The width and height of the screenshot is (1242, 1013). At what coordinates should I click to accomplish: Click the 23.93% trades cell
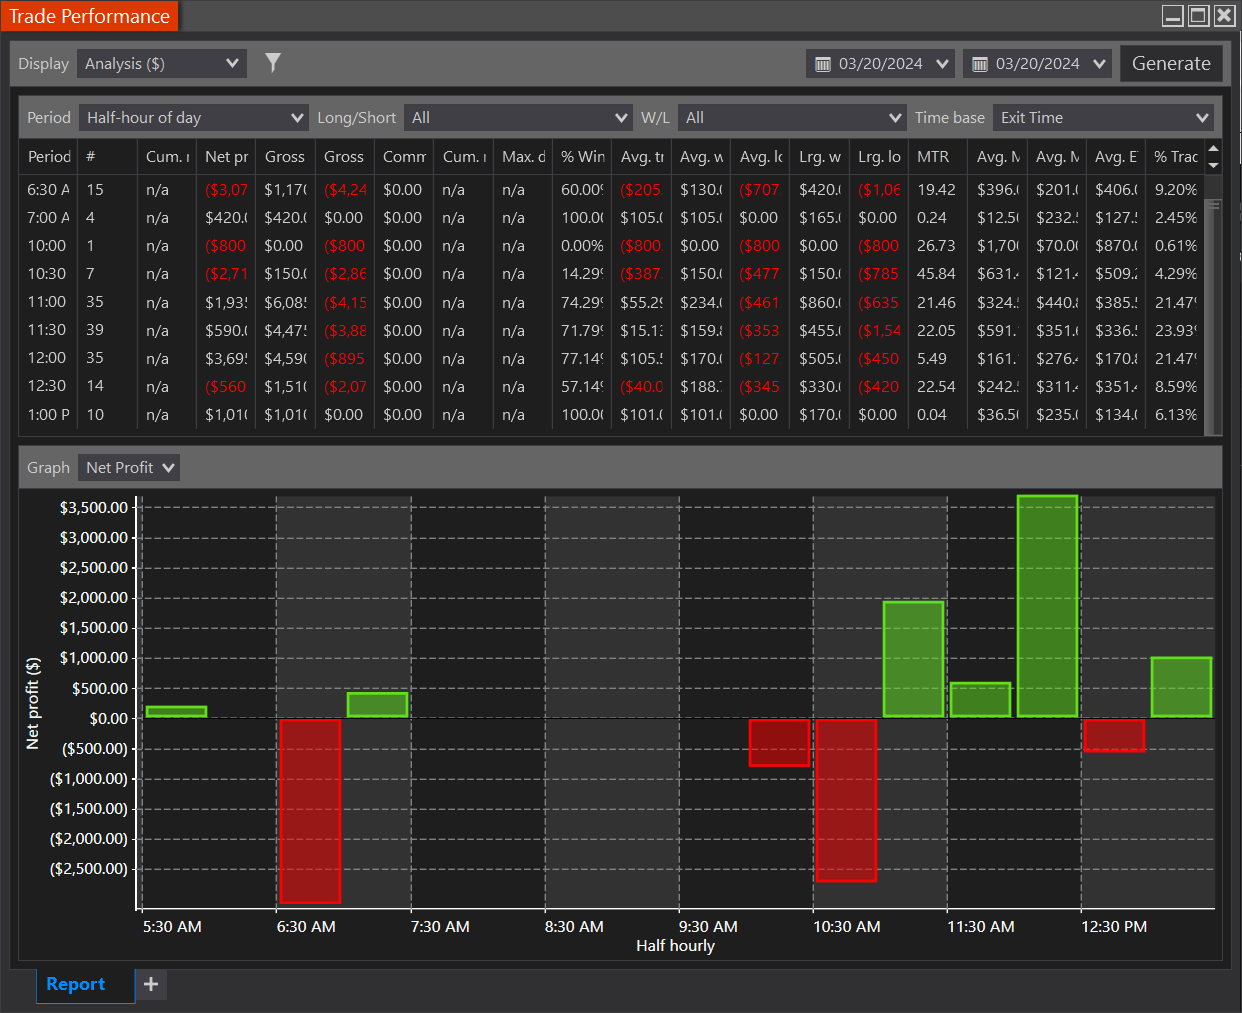point(1175,330)
